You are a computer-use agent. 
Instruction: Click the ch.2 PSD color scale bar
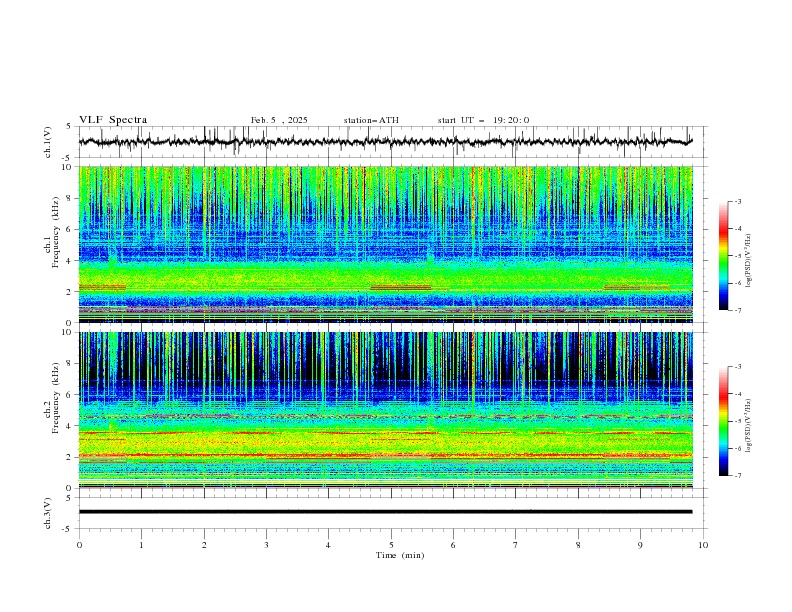pos(723,421)
